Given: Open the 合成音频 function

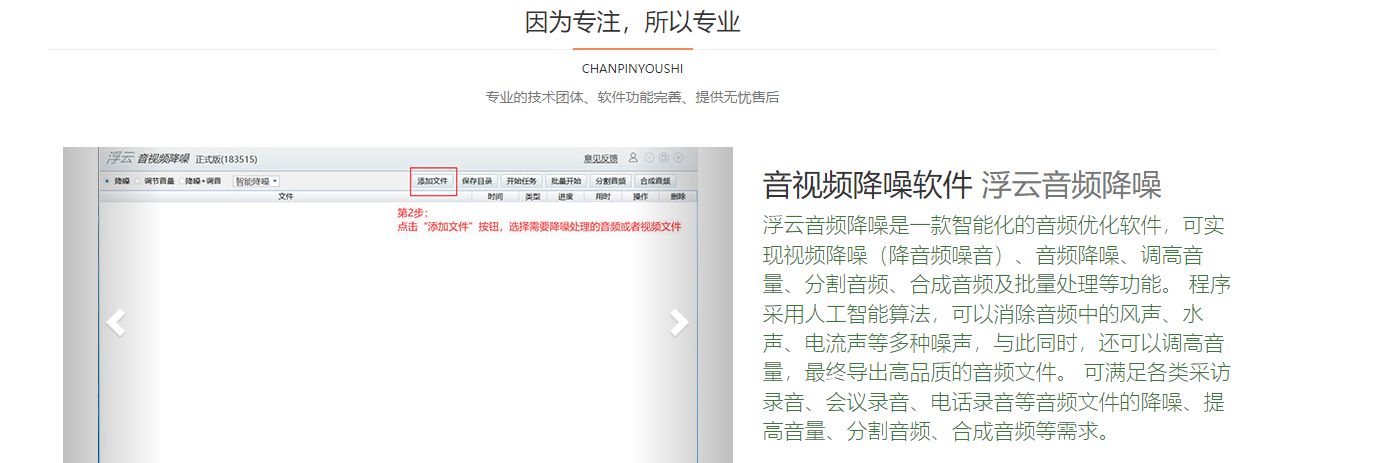Looking at the screenshot, I should point(654,181).
